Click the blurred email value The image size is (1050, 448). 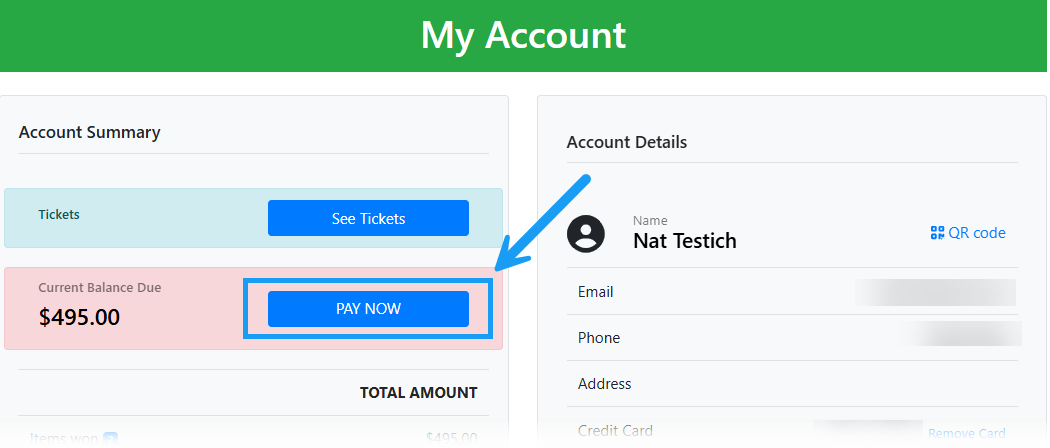pyautogui.click(x=936, y=292)
